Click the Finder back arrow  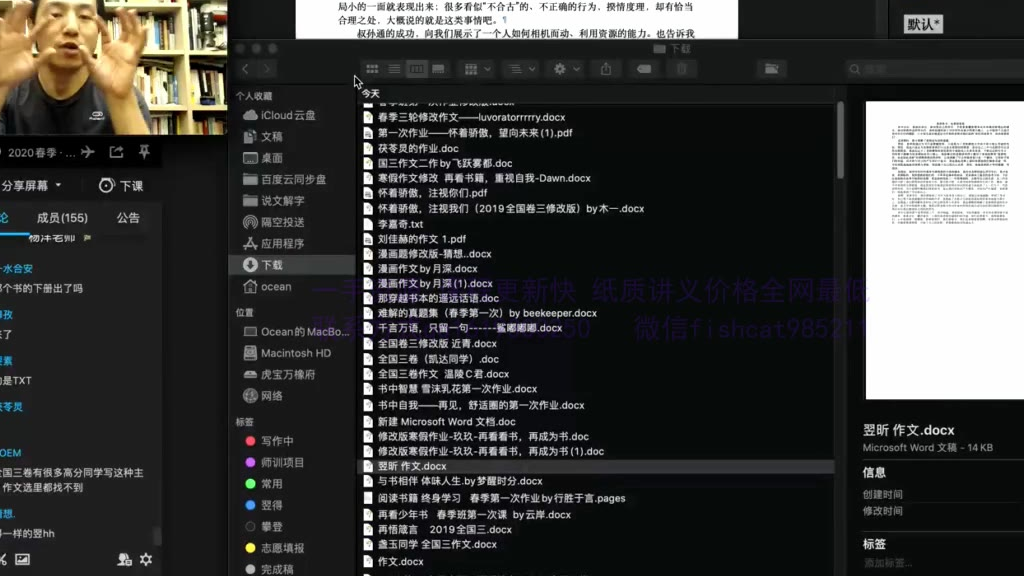tap(245, 69)
